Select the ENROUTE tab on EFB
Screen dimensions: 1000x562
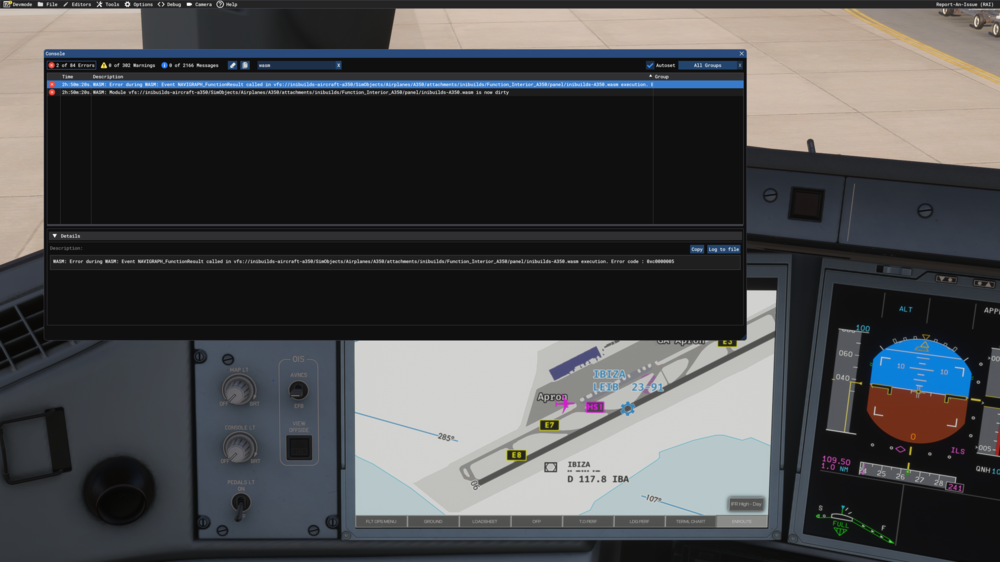[x=742, y=521]
